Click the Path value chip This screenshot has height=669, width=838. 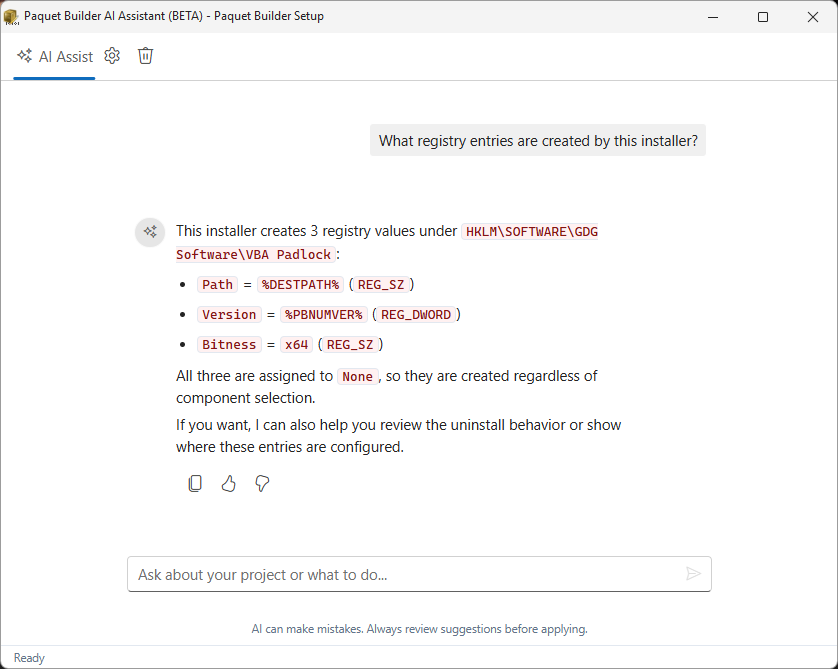tap(217, 284)
